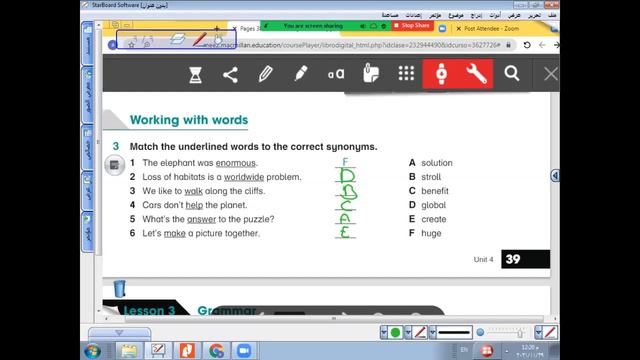Viewport: 640px width, 360px height.
Task: Switch to the Post Attendee - Zoom tab
Action: pyautogui.click(x=491, y=29)
